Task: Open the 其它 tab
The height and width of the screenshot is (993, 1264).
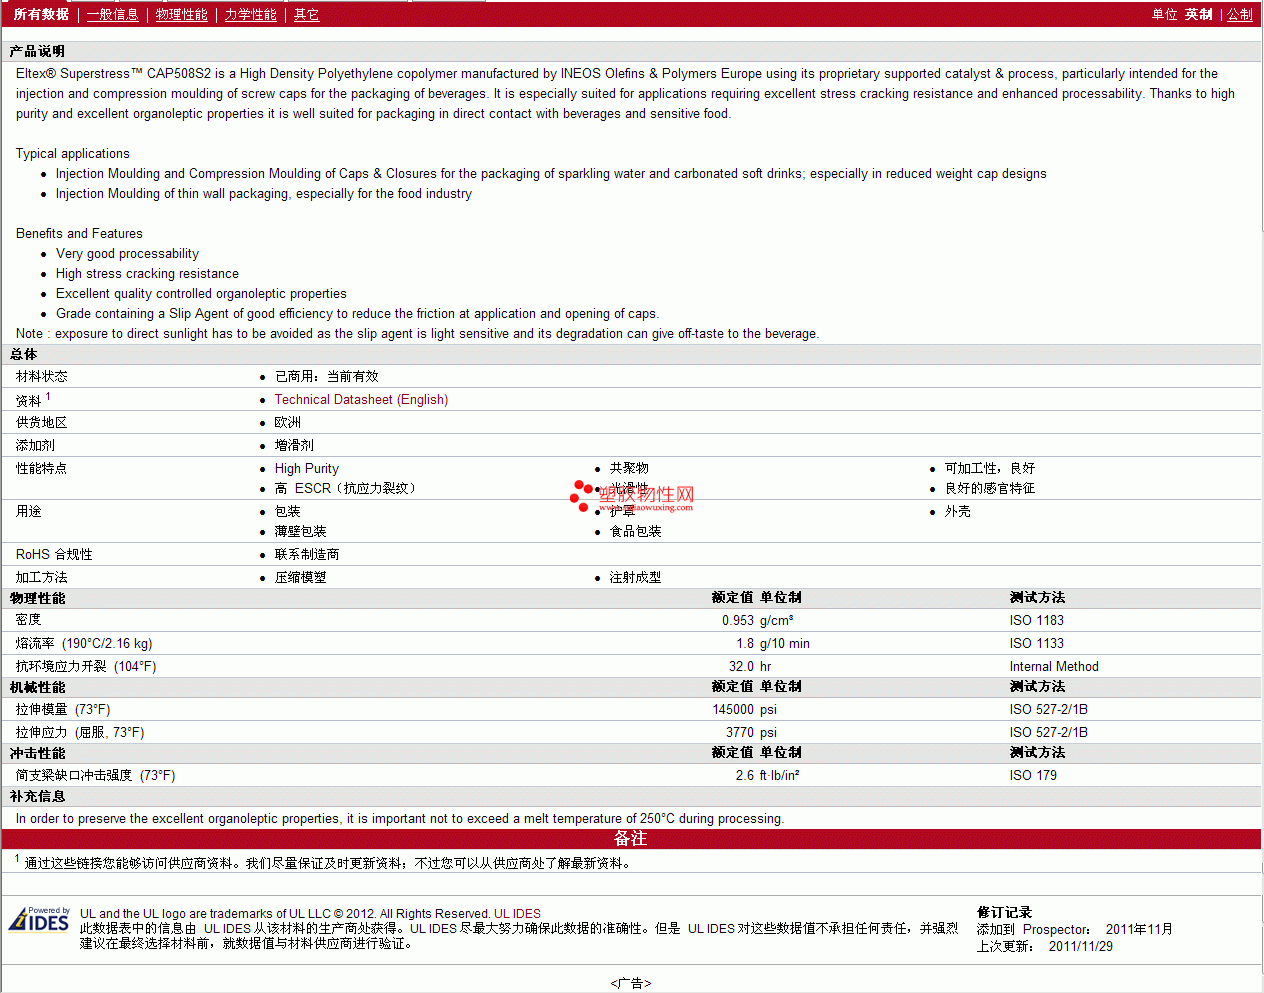Action: click(x=307, y=14)
